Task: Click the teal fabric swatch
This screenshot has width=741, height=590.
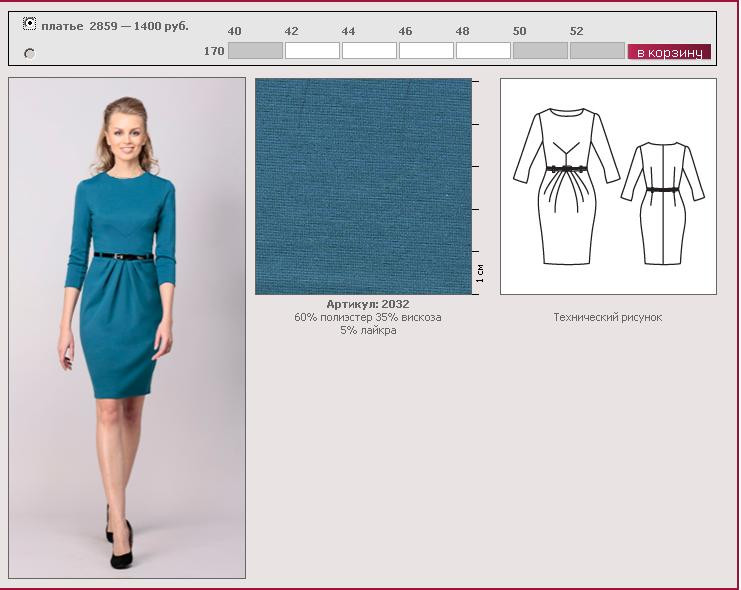Action: tap(363, 186)
